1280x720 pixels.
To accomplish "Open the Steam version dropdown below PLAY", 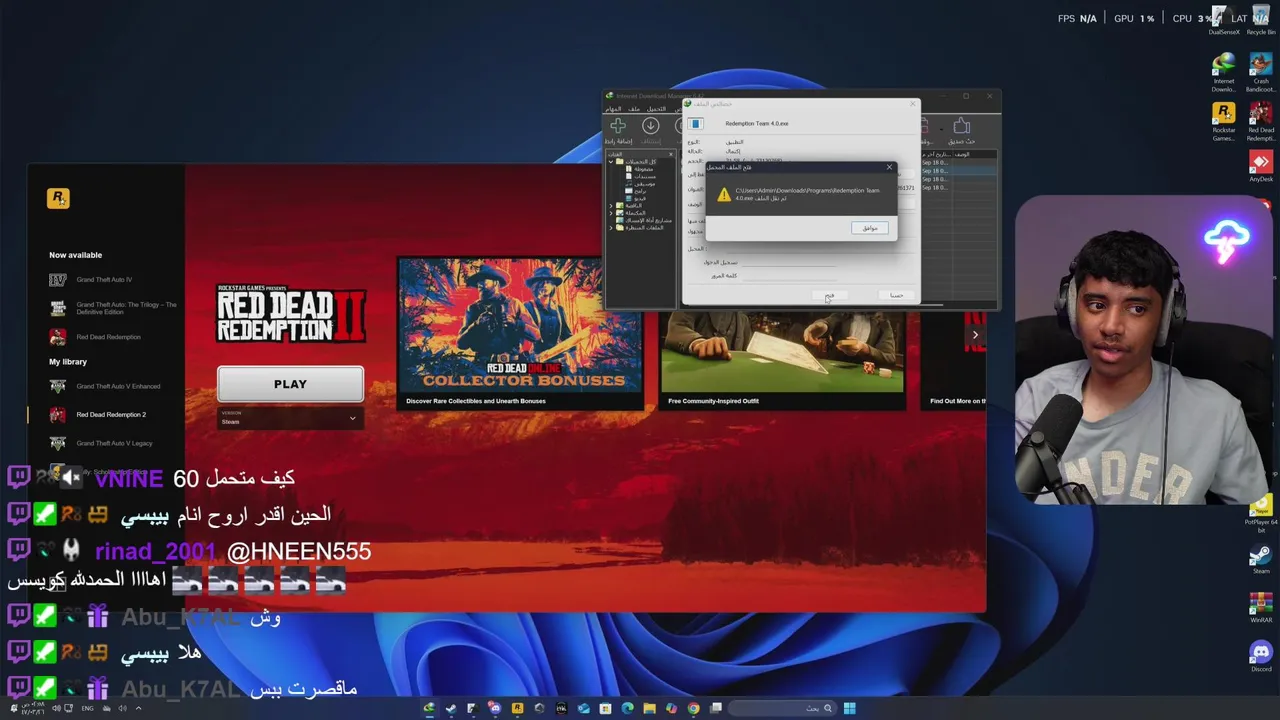I will (290, 419).
